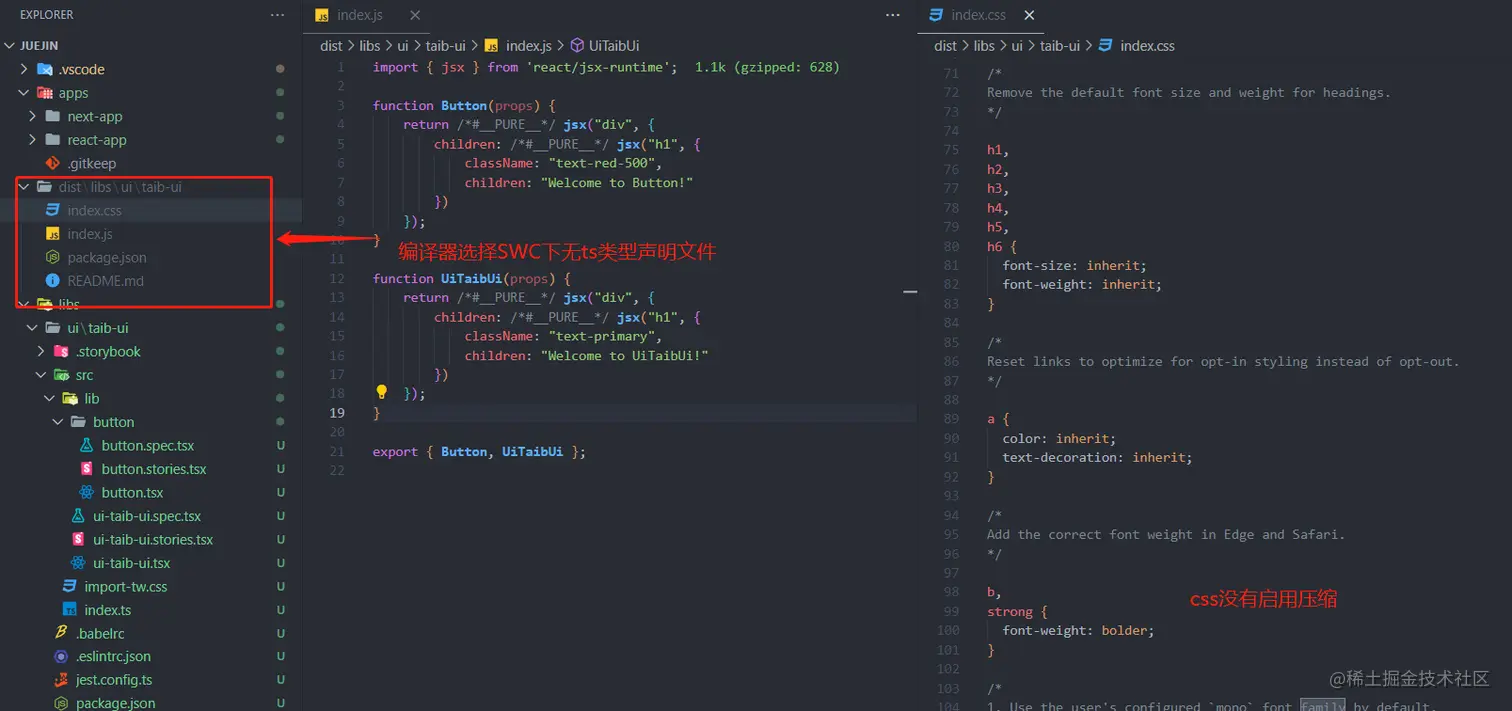Open Explorer panel more actions menu
Image resolution: width=1512 pixels, height=711 pixels.
(277, 15)
